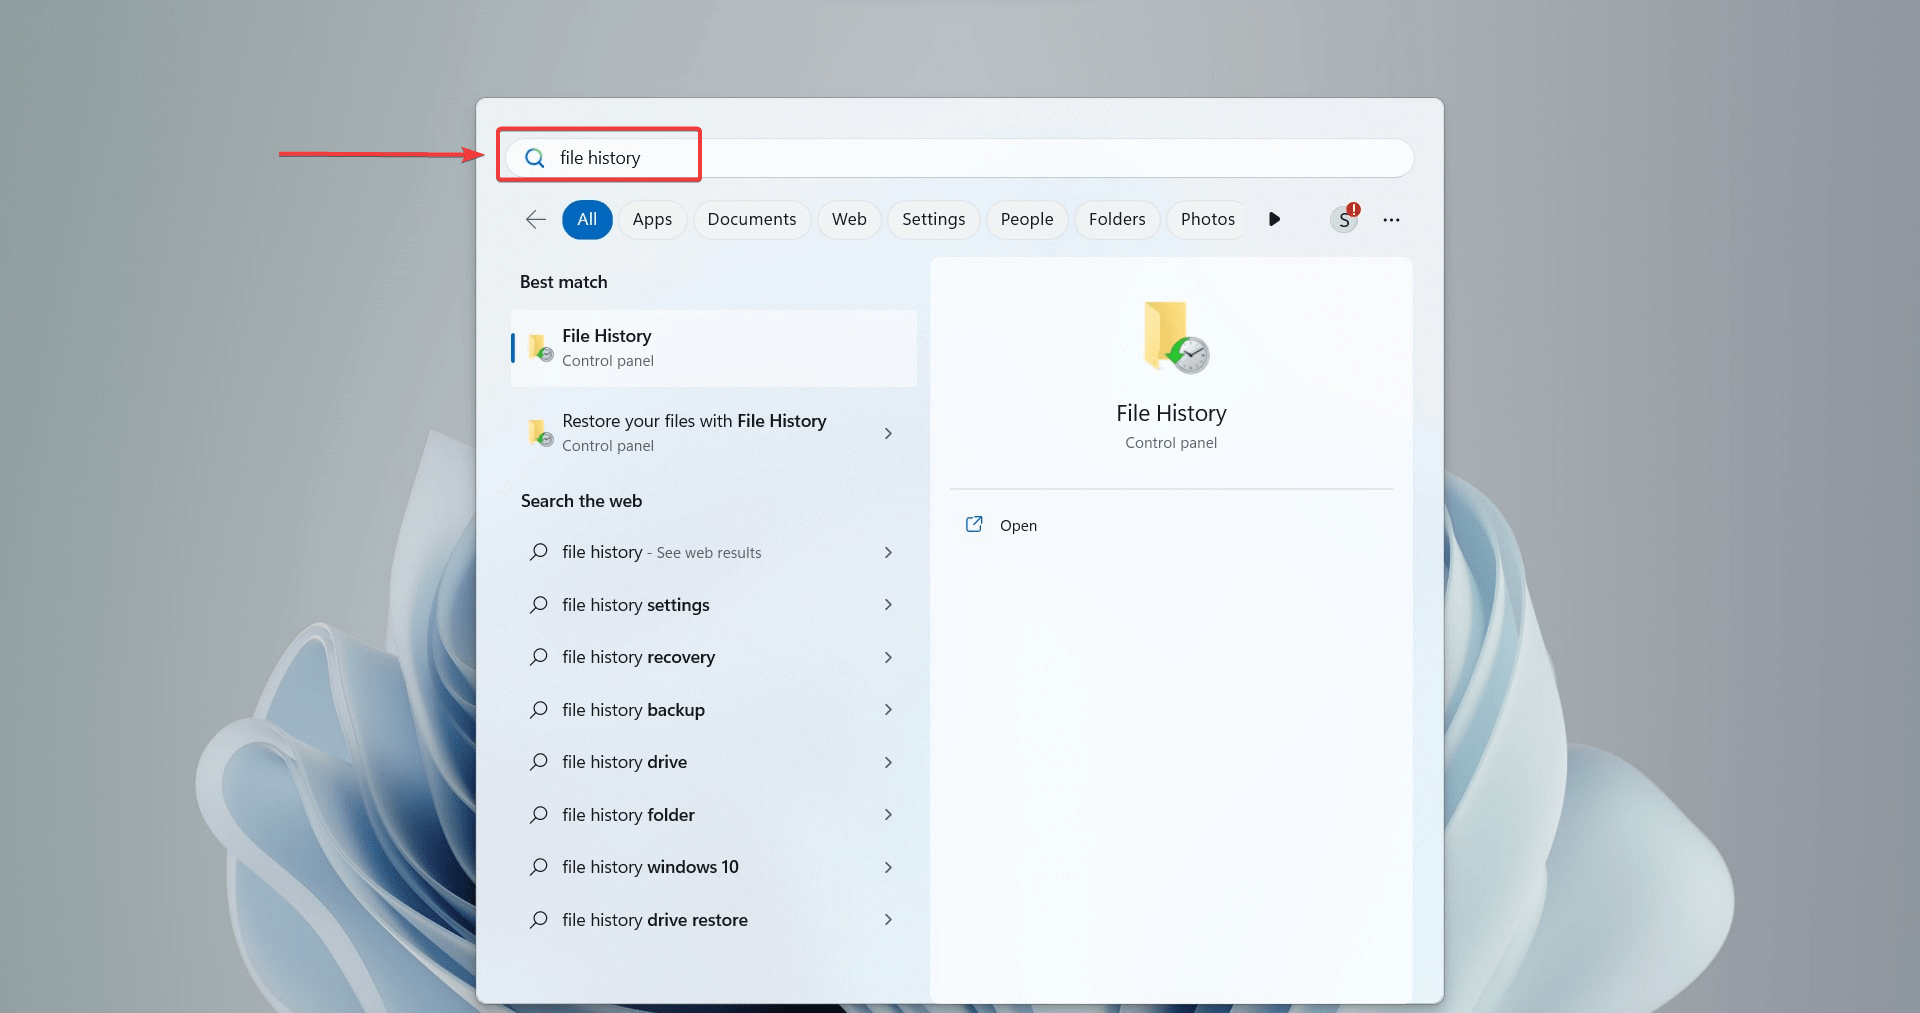Click the large File History preview icon
The height and width of the screenshot is (1013, 1920).
(x=1175, y=337)
